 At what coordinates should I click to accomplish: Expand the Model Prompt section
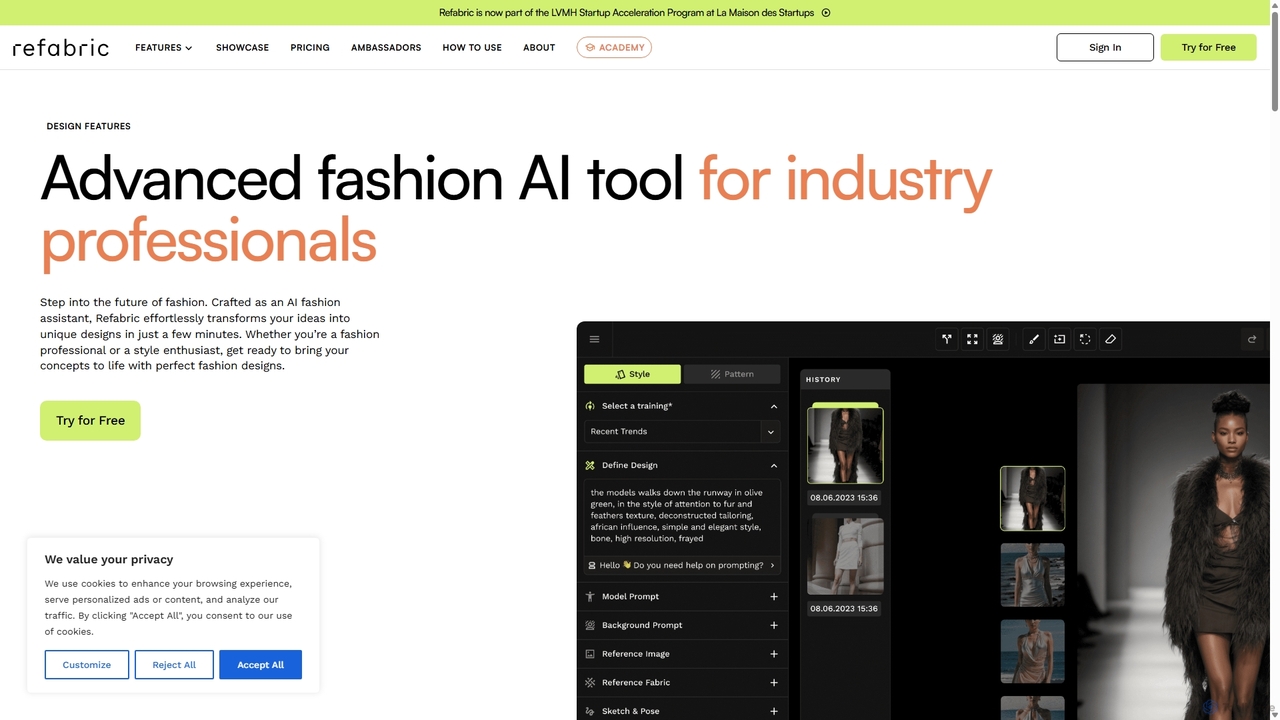[x=774, y=596]
